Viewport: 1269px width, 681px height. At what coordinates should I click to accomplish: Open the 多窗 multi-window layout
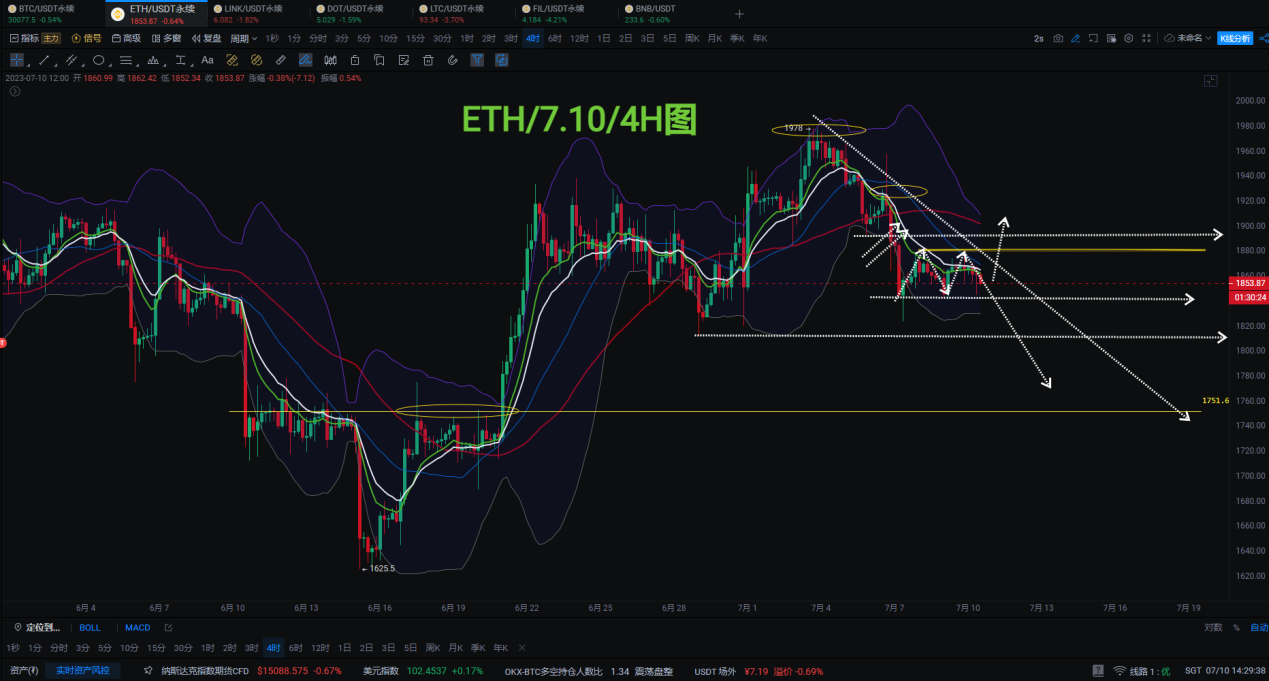(x=166, y=38)
